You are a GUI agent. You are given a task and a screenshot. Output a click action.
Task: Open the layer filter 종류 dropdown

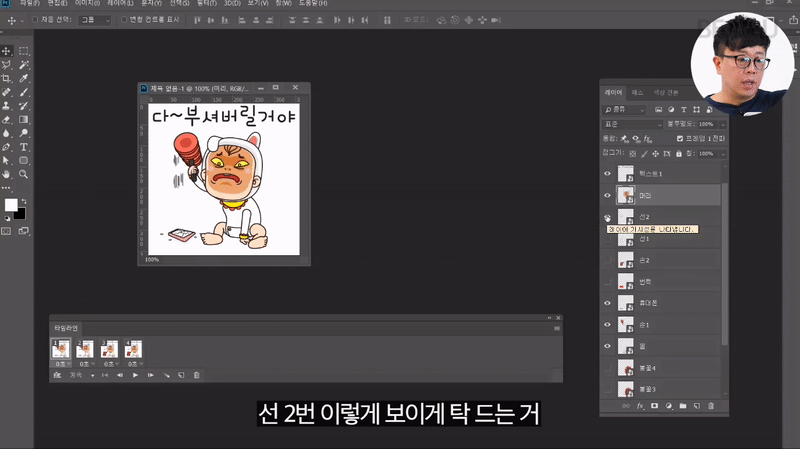tap(624, 110)
